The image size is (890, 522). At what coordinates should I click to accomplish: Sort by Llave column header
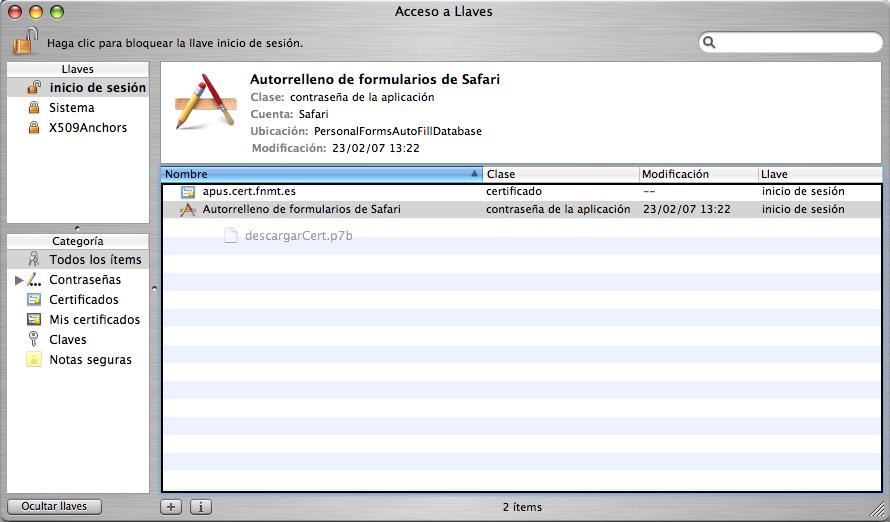click(820, 174)
